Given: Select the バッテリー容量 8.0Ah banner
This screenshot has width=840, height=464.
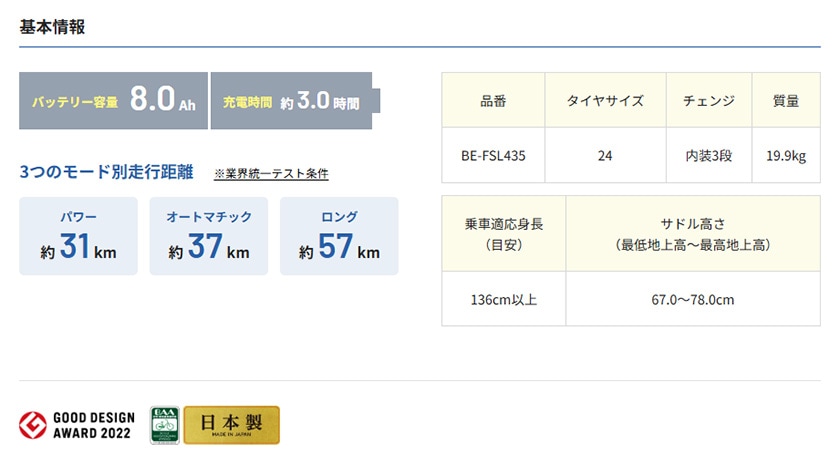Looking at the screenshot, I should [x=113, y=101].
